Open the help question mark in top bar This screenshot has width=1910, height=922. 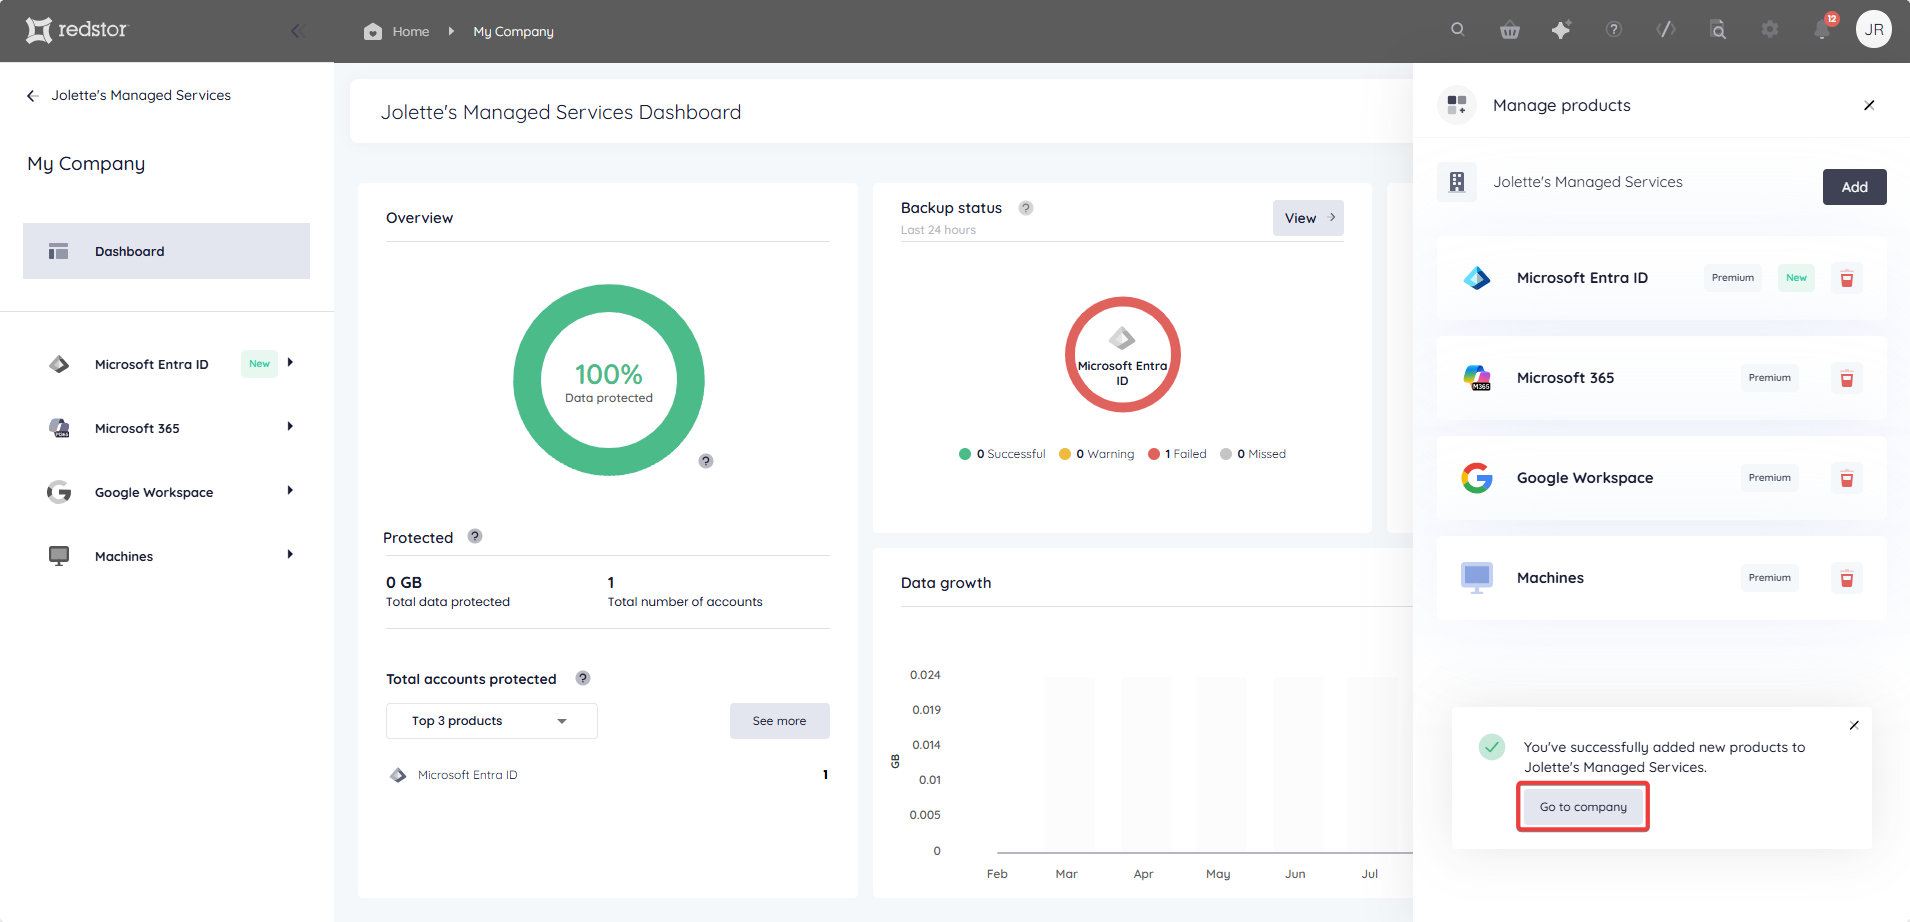point(1614,30)
